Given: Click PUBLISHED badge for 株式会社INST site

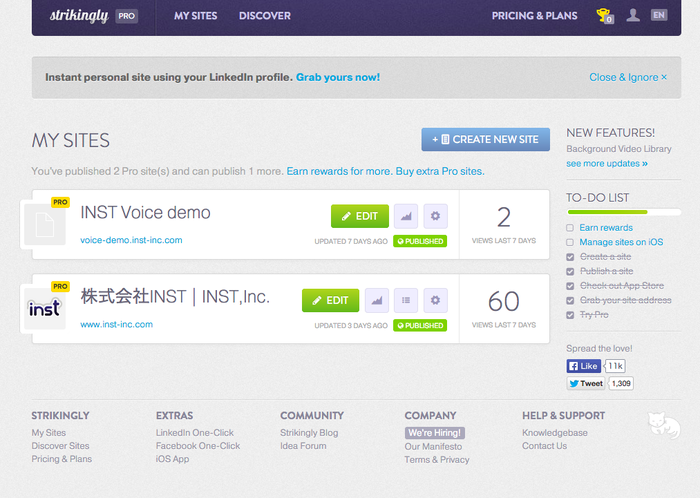Looking at the screenshot, I should coord(420,326).
